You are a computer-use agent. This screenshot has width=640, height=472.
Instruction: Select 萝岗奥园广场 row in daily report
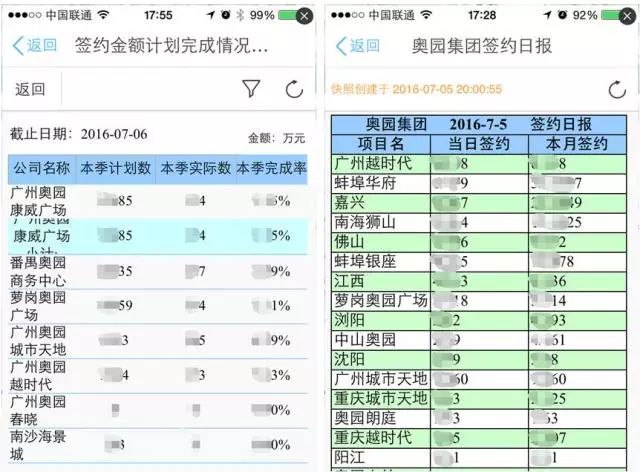click(x=479, y=301)
